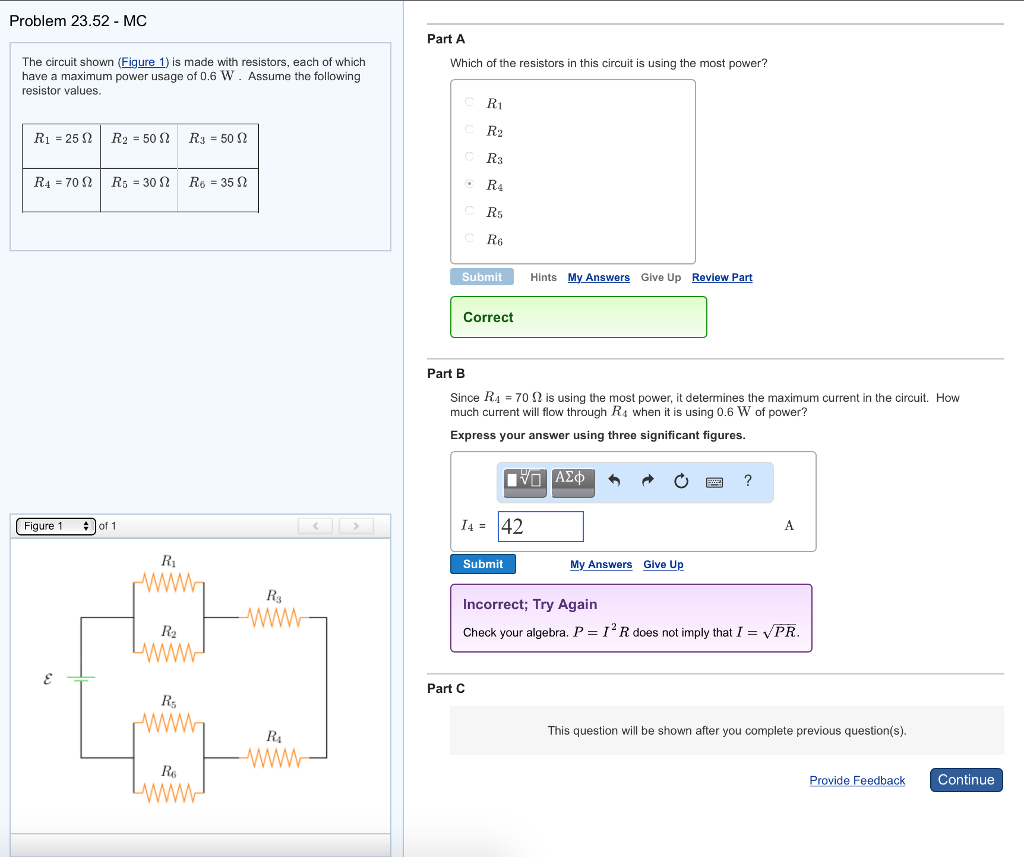Open the Figure 1 selector dropdown
The image size is (1024, 857).
(x=56, y=526)
